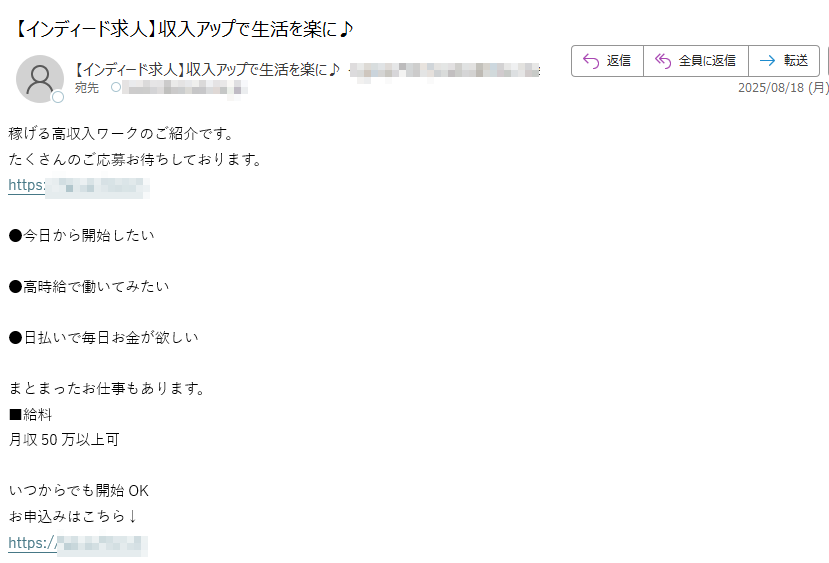Click the salary text 月収 50 万以上可
This screenshot has width=829, height=563.
point(64,440)
